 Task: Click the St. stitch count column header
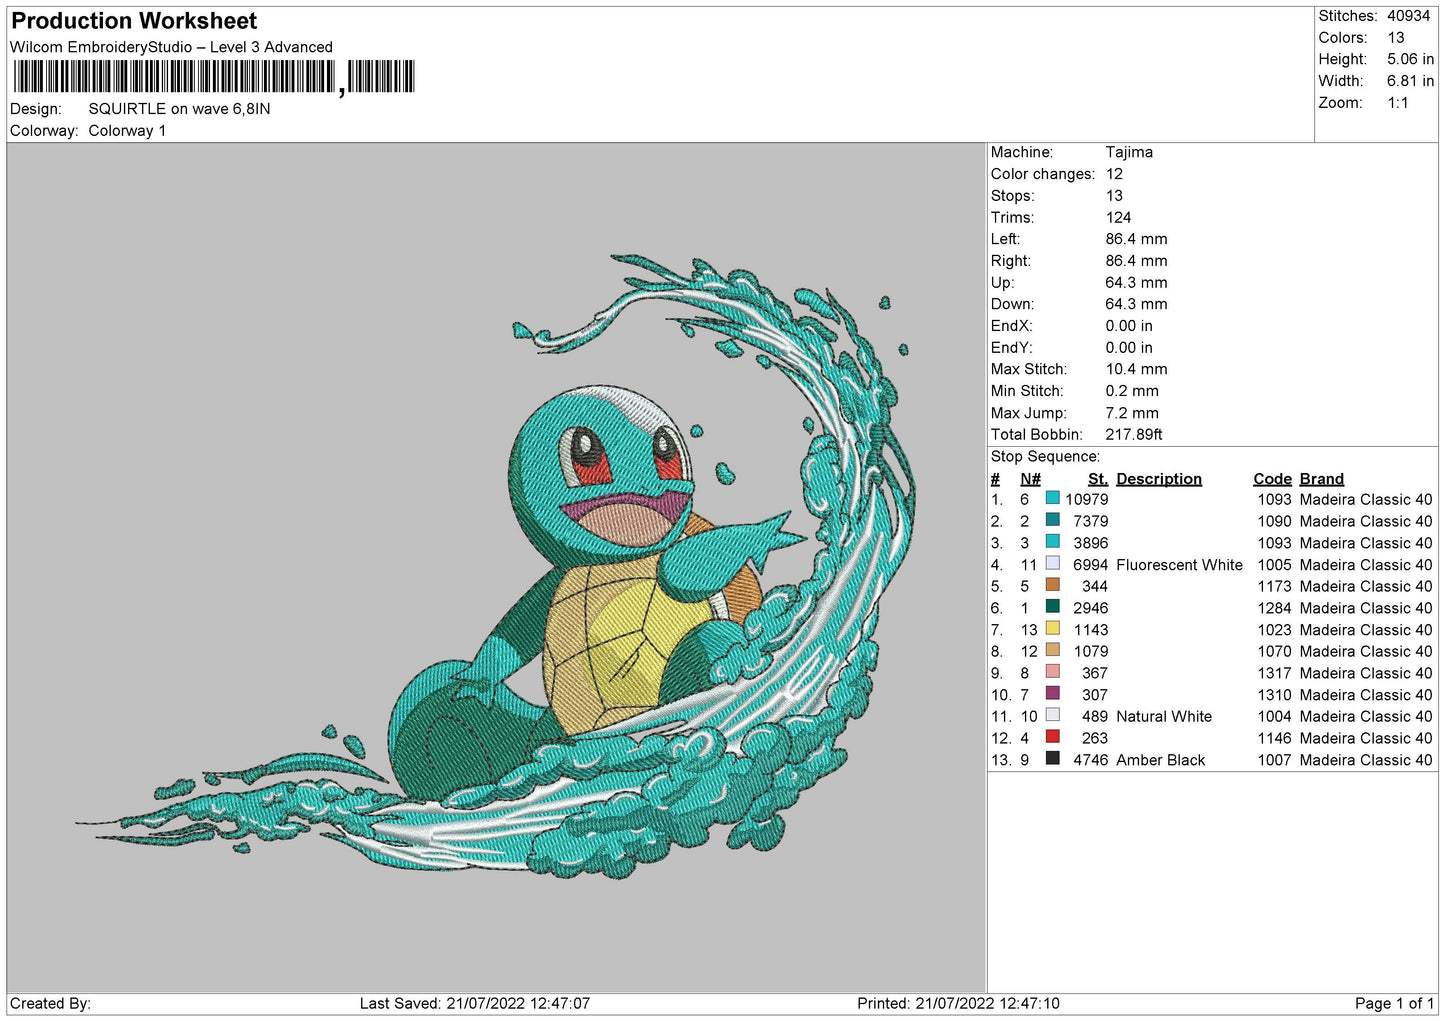tap(1097, 479)
